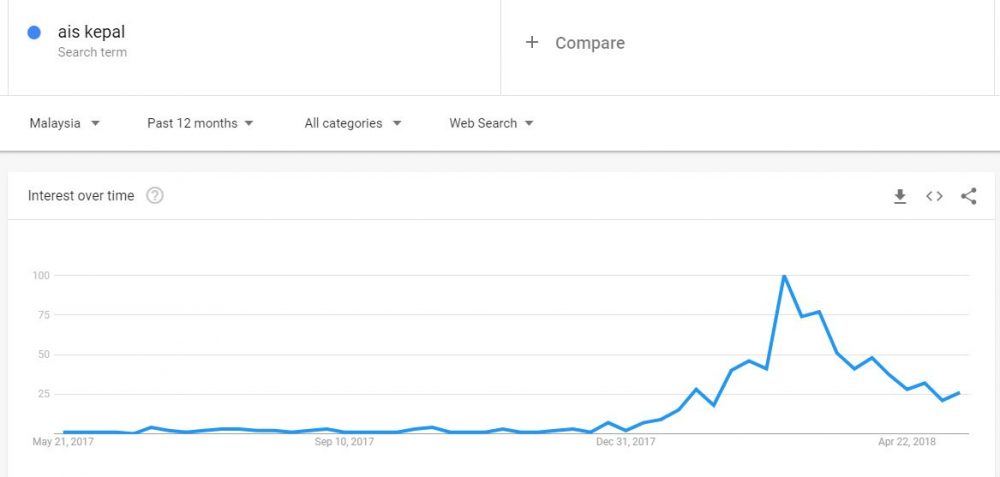Click the May 21, 2017 axis label
Image resolution: width=1000 pixels, height=477 pixels.
[x=62, y=441]
